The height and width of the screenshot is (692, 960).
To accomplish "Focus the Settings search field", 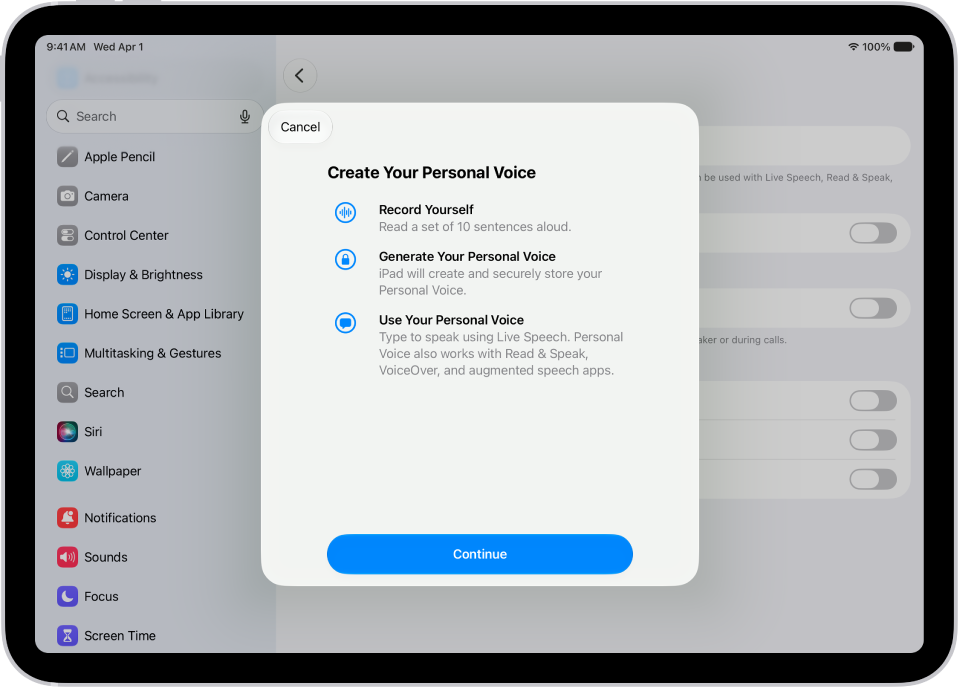I will 154,116.
